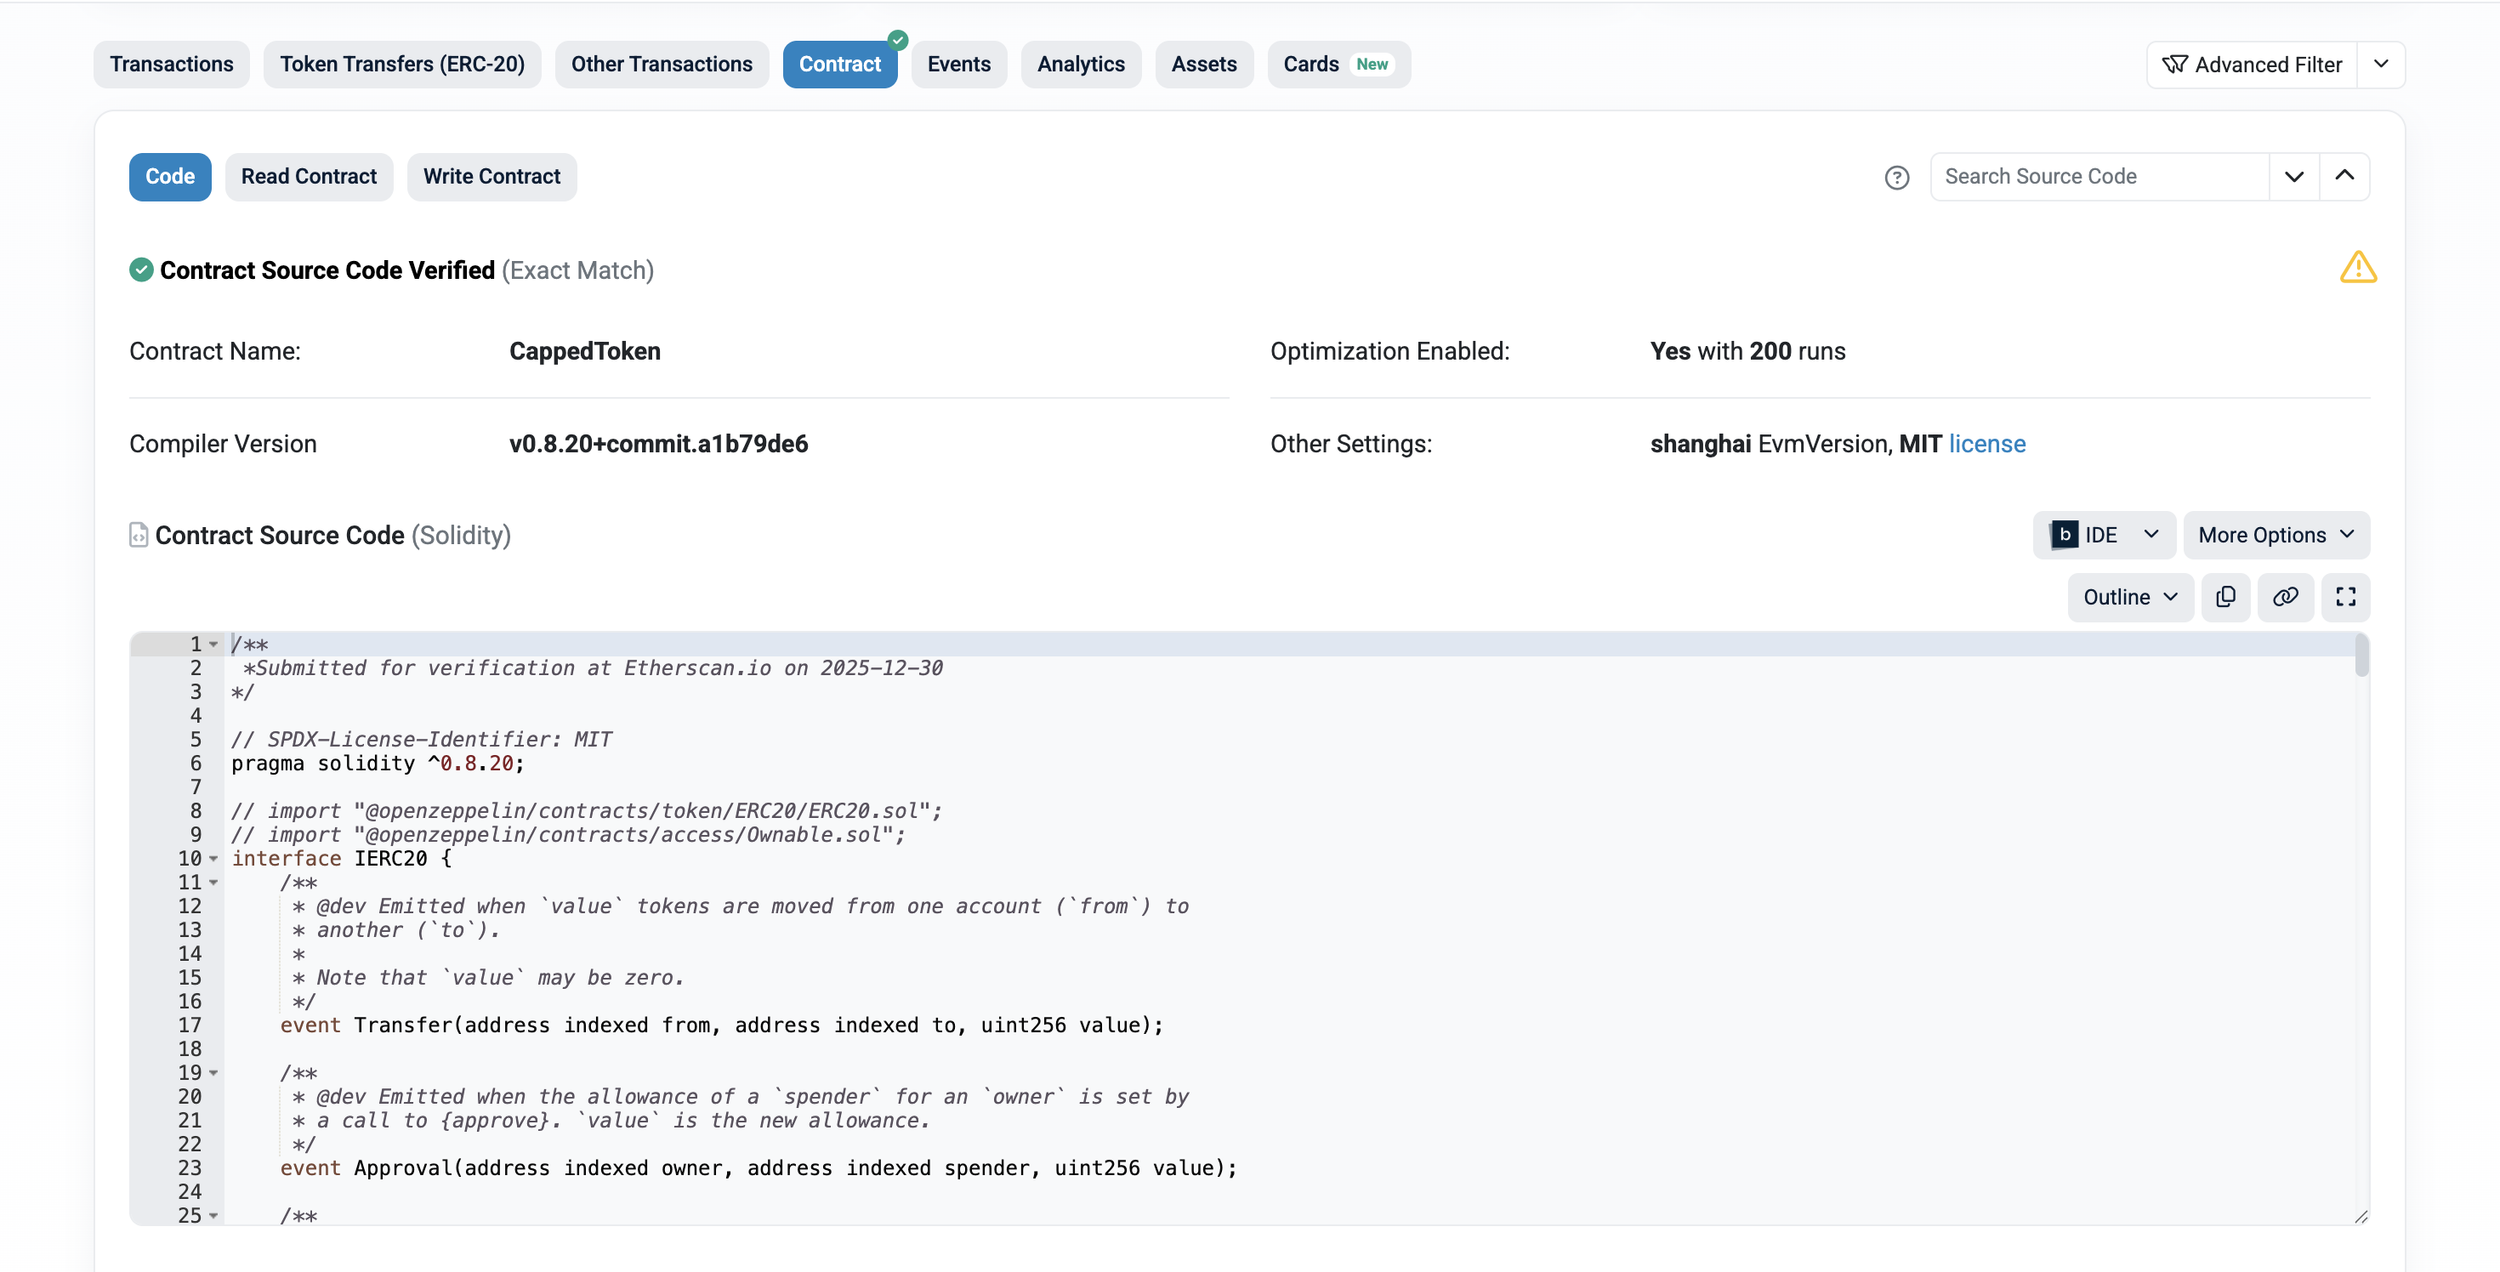This screenshot has width=2500, height=1272.
Task: Open the IDE dropdown
Action: [x=2103, y=535]
